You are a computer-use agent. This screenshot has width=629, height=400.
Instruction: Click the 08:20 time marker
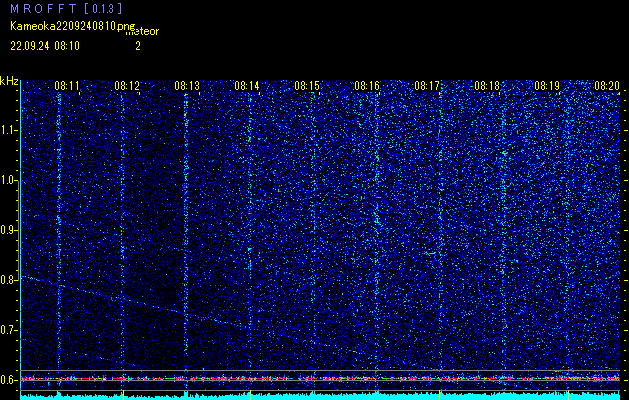coord(607,85)
